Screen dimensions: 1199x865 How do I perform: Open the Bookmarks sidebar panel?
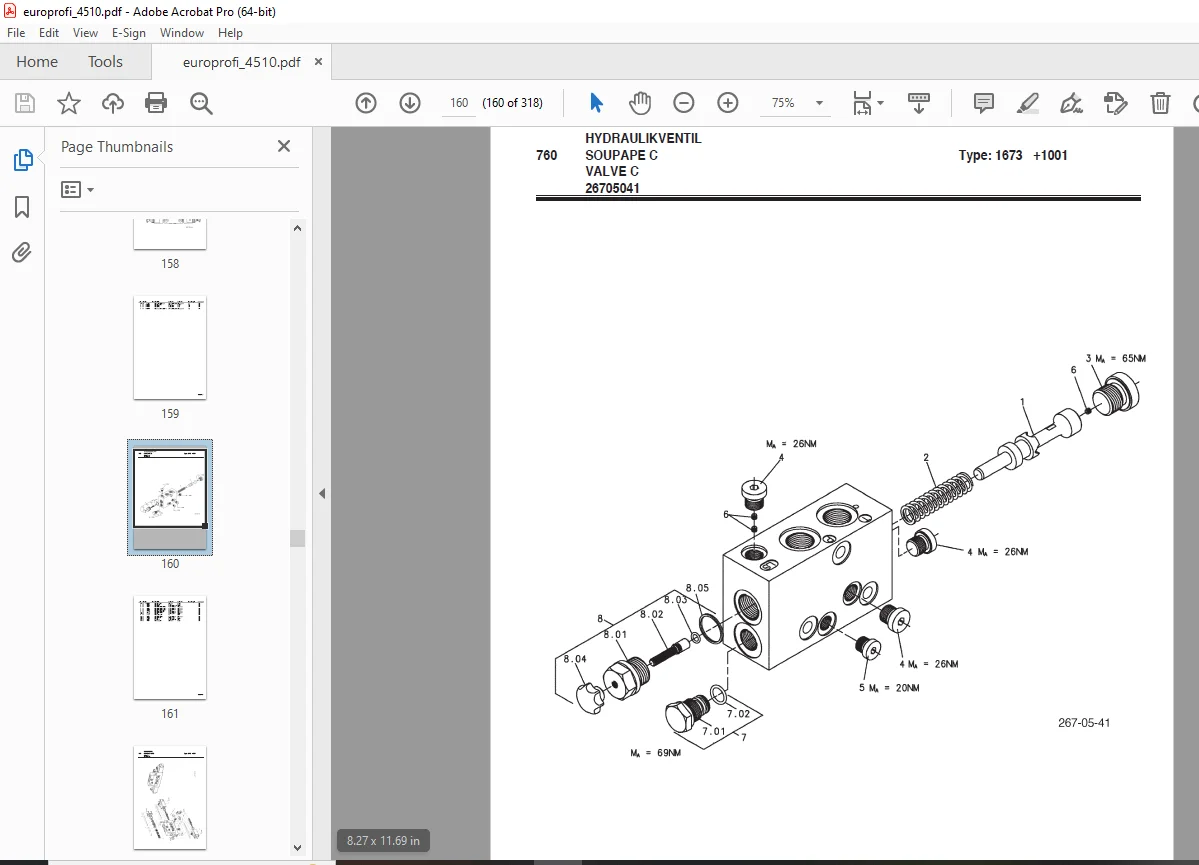click(x=22, y=206)
